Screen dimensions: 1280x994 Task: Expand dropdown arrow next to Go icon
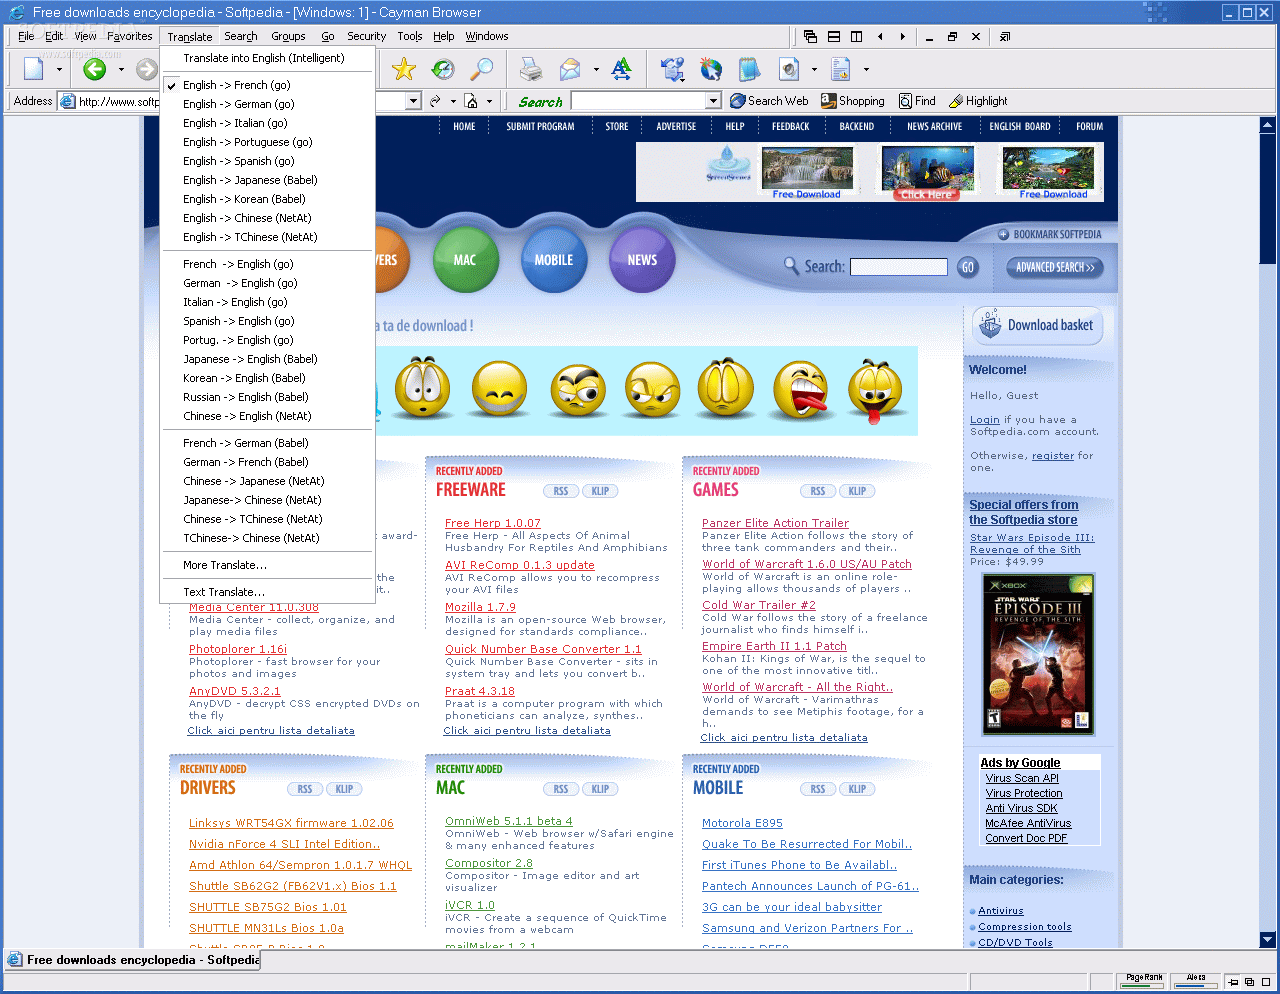point(452,101)
